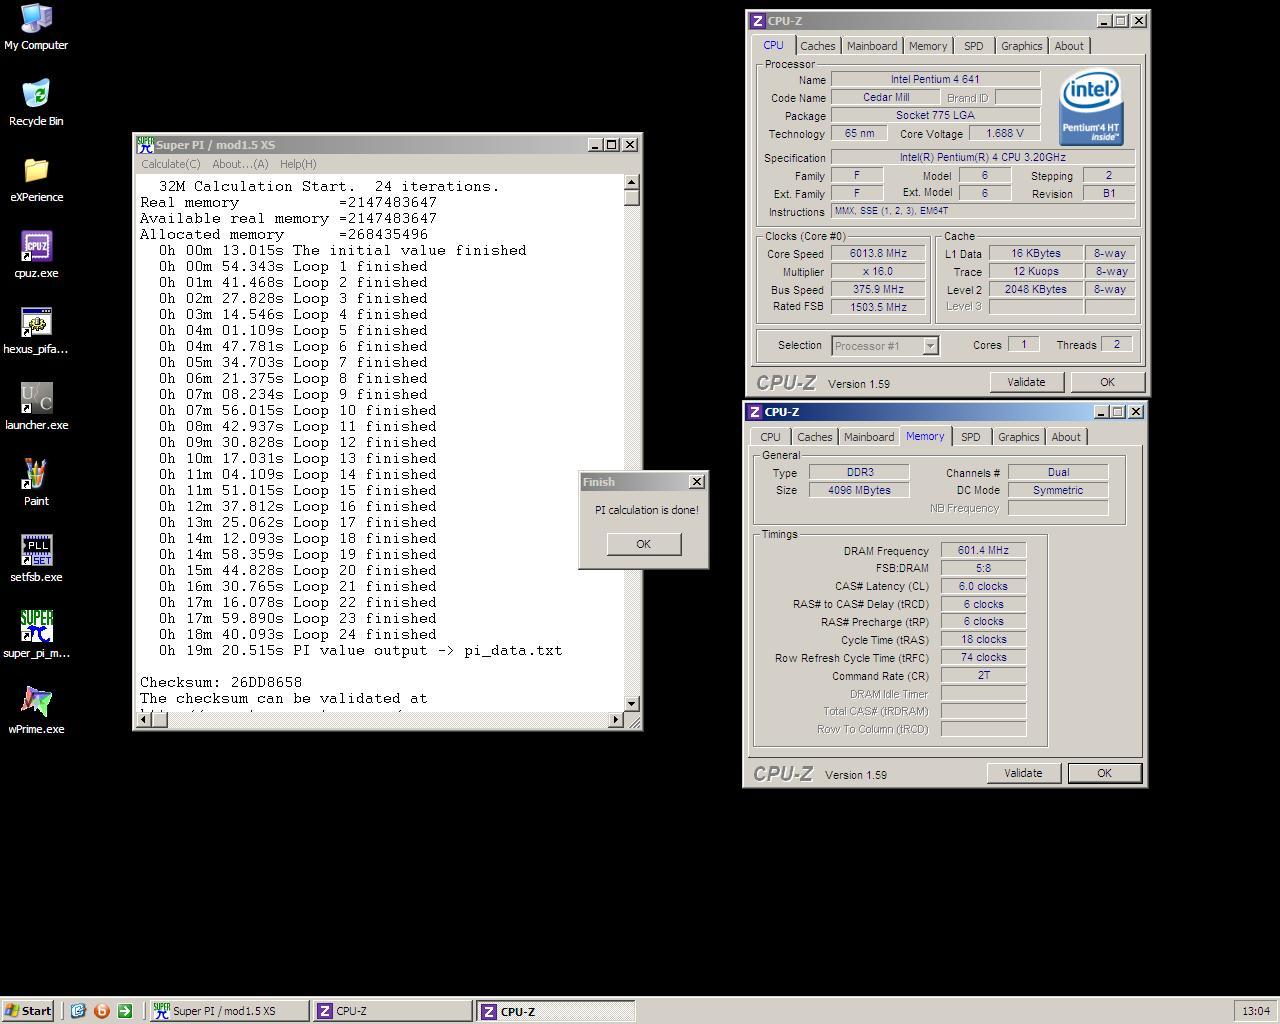Click the Super PI vertical scrollbar down arrow
This screenshot has width=1280, height=1024.
[x=631, y=704]
